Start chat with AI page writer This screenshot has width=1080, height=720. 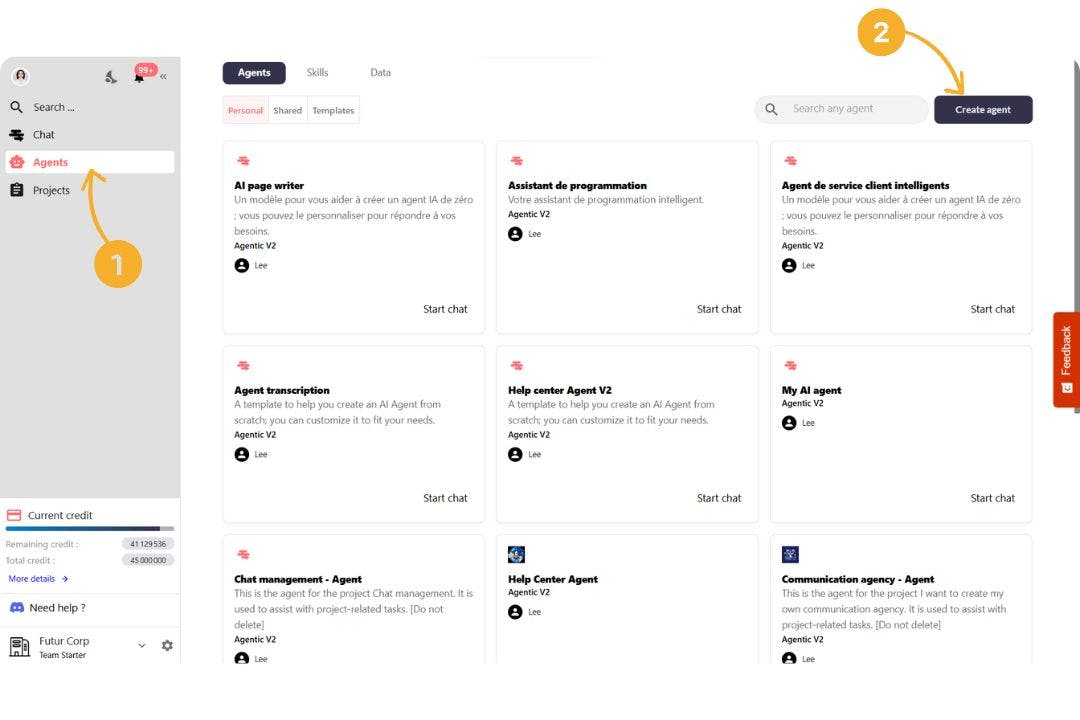445,309
